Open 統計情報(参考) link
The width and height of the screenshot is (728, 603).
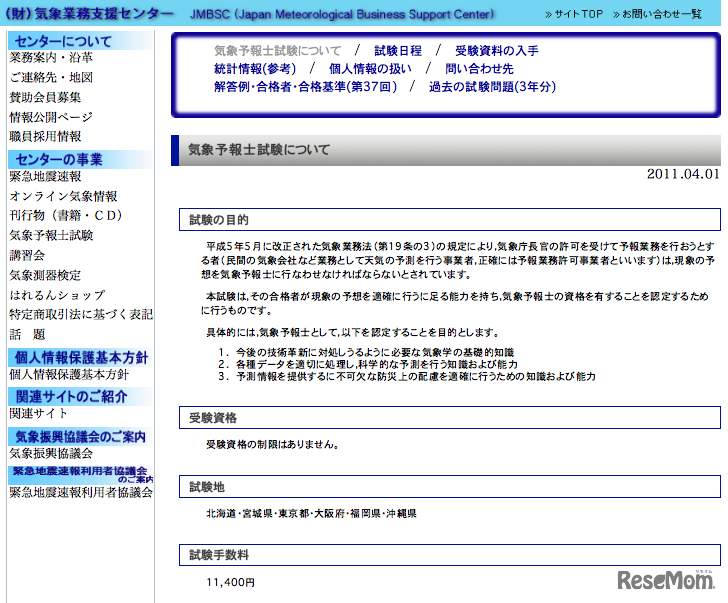(x=255, y=69)
